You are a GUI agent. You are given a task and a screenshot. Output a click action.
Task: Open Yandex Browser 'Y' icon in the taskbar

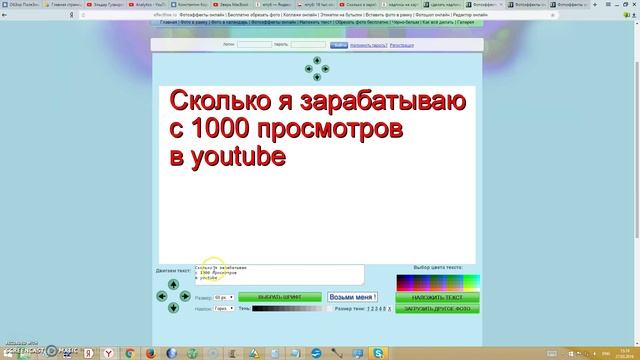click(x=109, y=353)
